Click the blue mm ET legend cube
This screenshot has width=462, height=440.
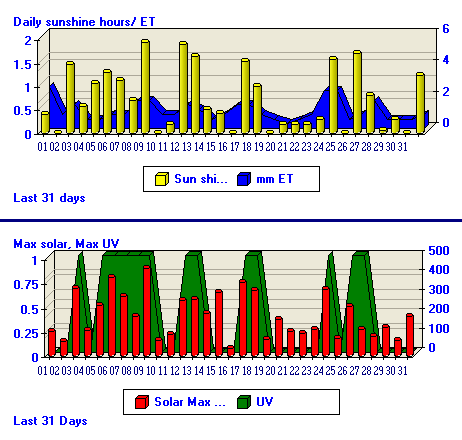pos(244,179)
